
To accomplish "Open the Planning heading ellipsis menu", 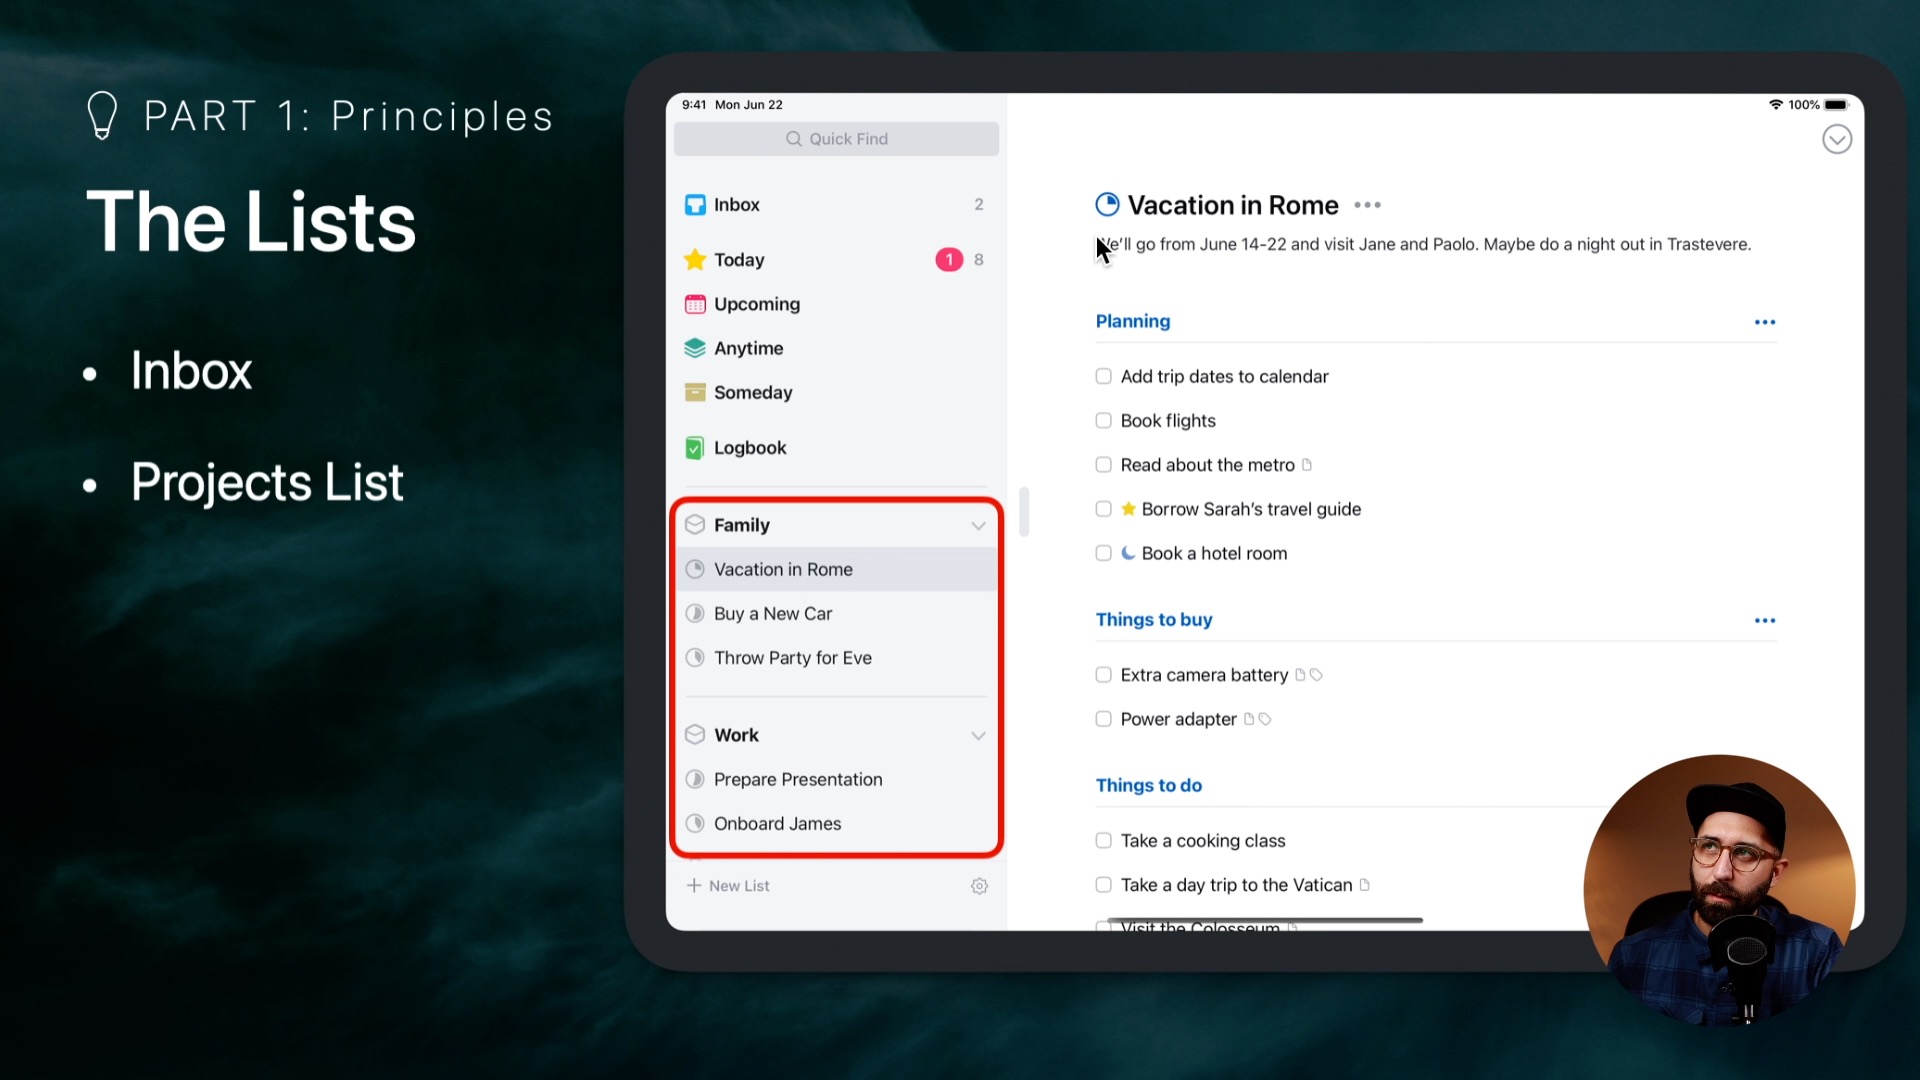I will (x=1765, y=322).
